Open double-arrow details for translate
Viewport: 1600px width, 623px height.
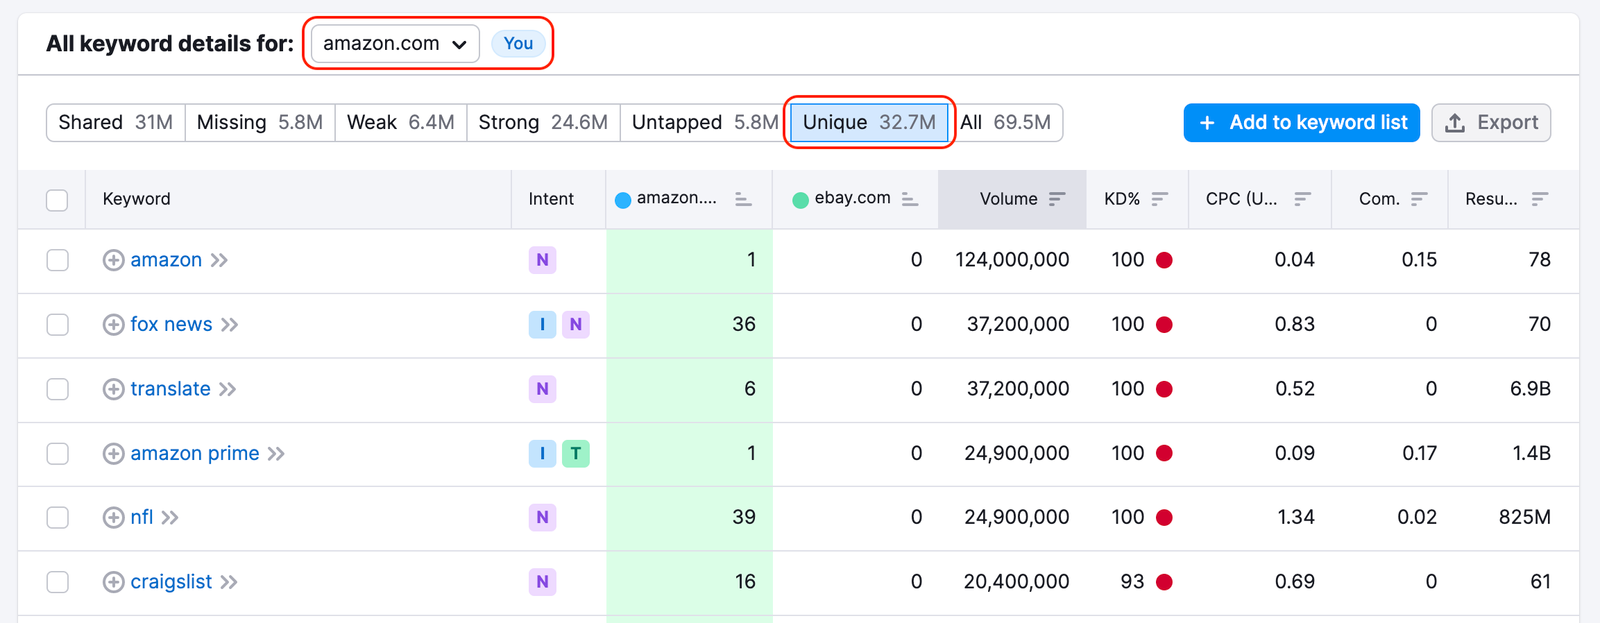[228, 389]
